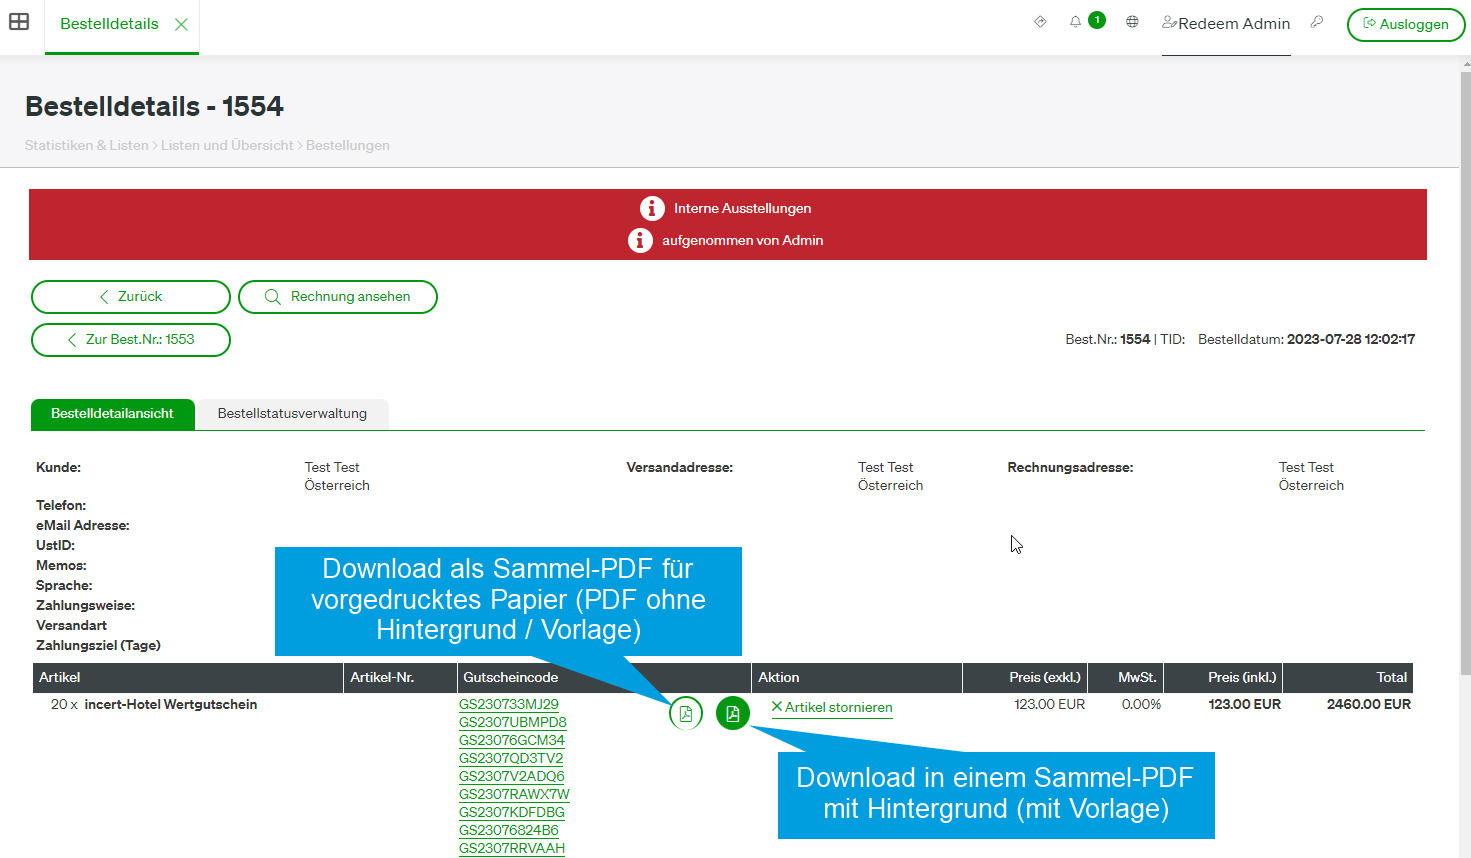Click the info icon beside Interne Ausstellungen

(x=652, y=208)
